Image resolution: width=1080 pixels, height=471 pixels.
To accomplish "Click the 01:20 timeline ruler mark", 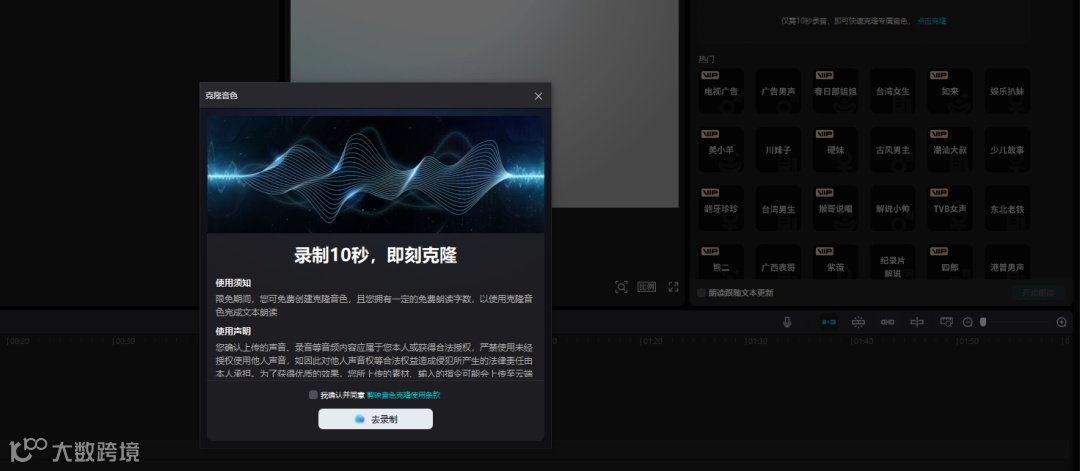I will pyautogui.click(x=651, y=342).
